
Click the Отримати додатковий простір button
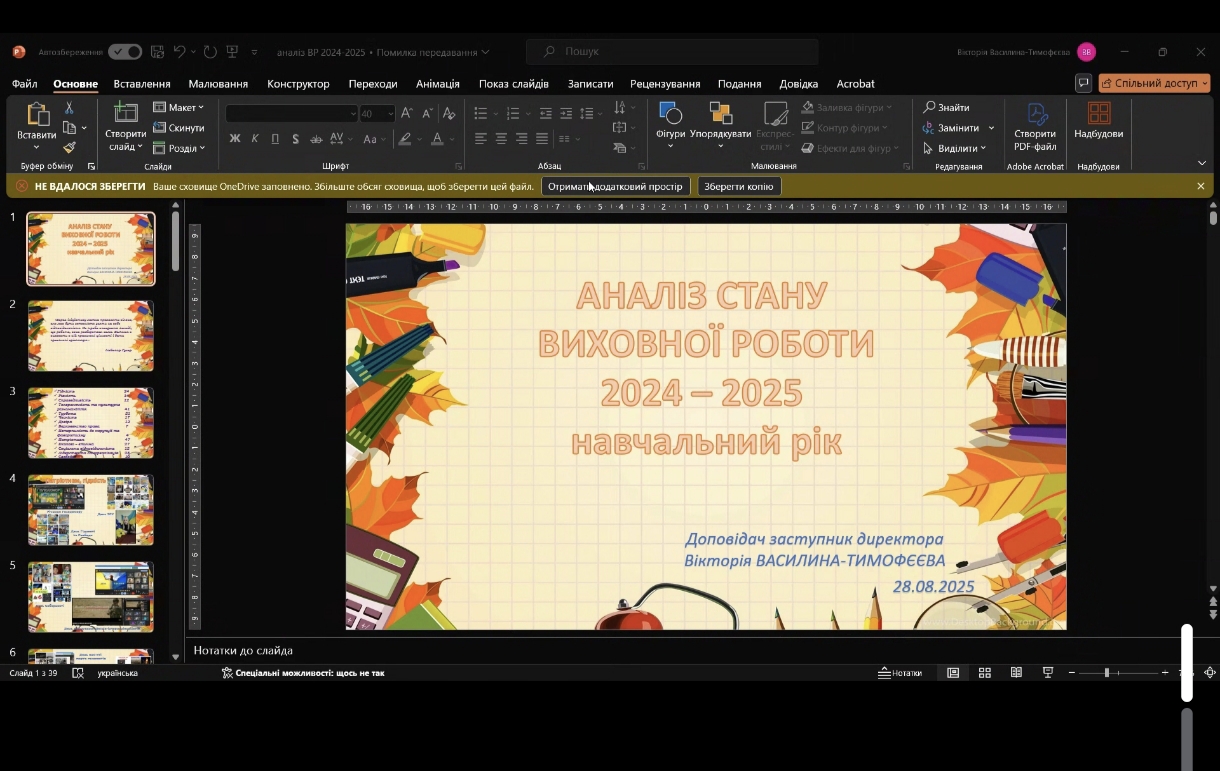click(615, 187)
